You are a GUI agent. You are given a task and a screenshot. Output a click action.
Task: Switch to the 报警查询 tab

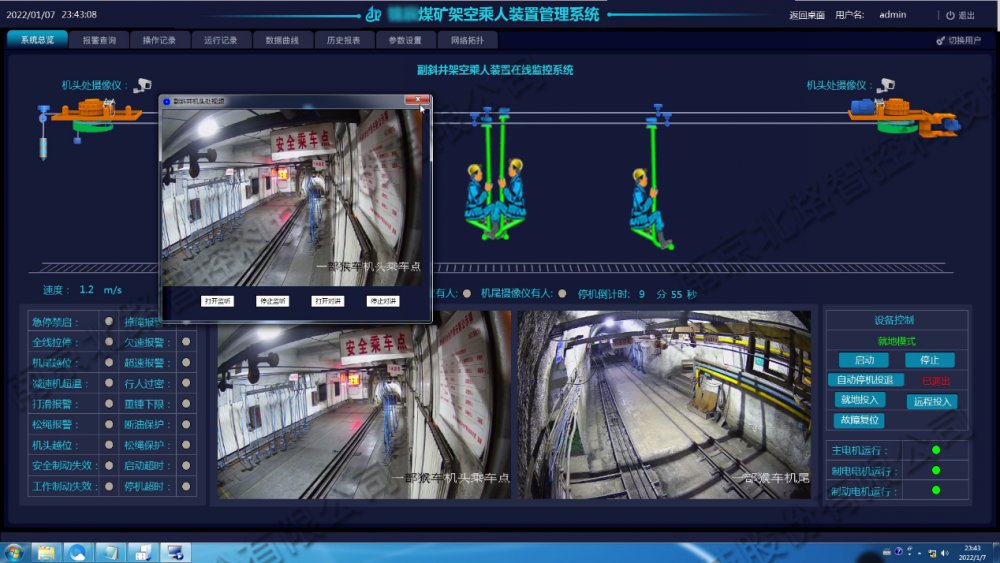click(x=99, y=40)
